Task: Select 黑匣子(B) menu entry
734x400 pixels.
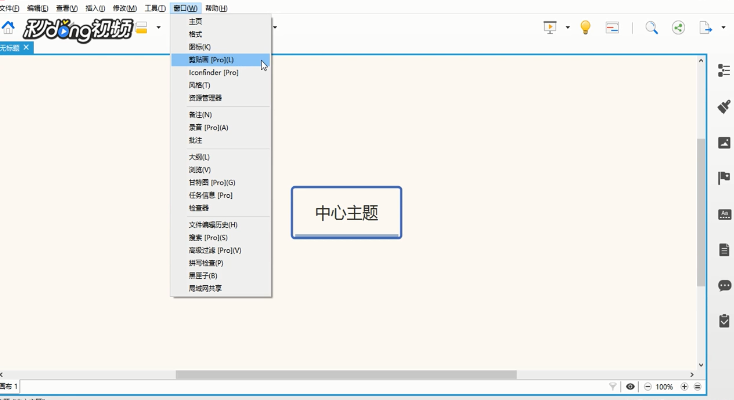Action: click(220, 275)
